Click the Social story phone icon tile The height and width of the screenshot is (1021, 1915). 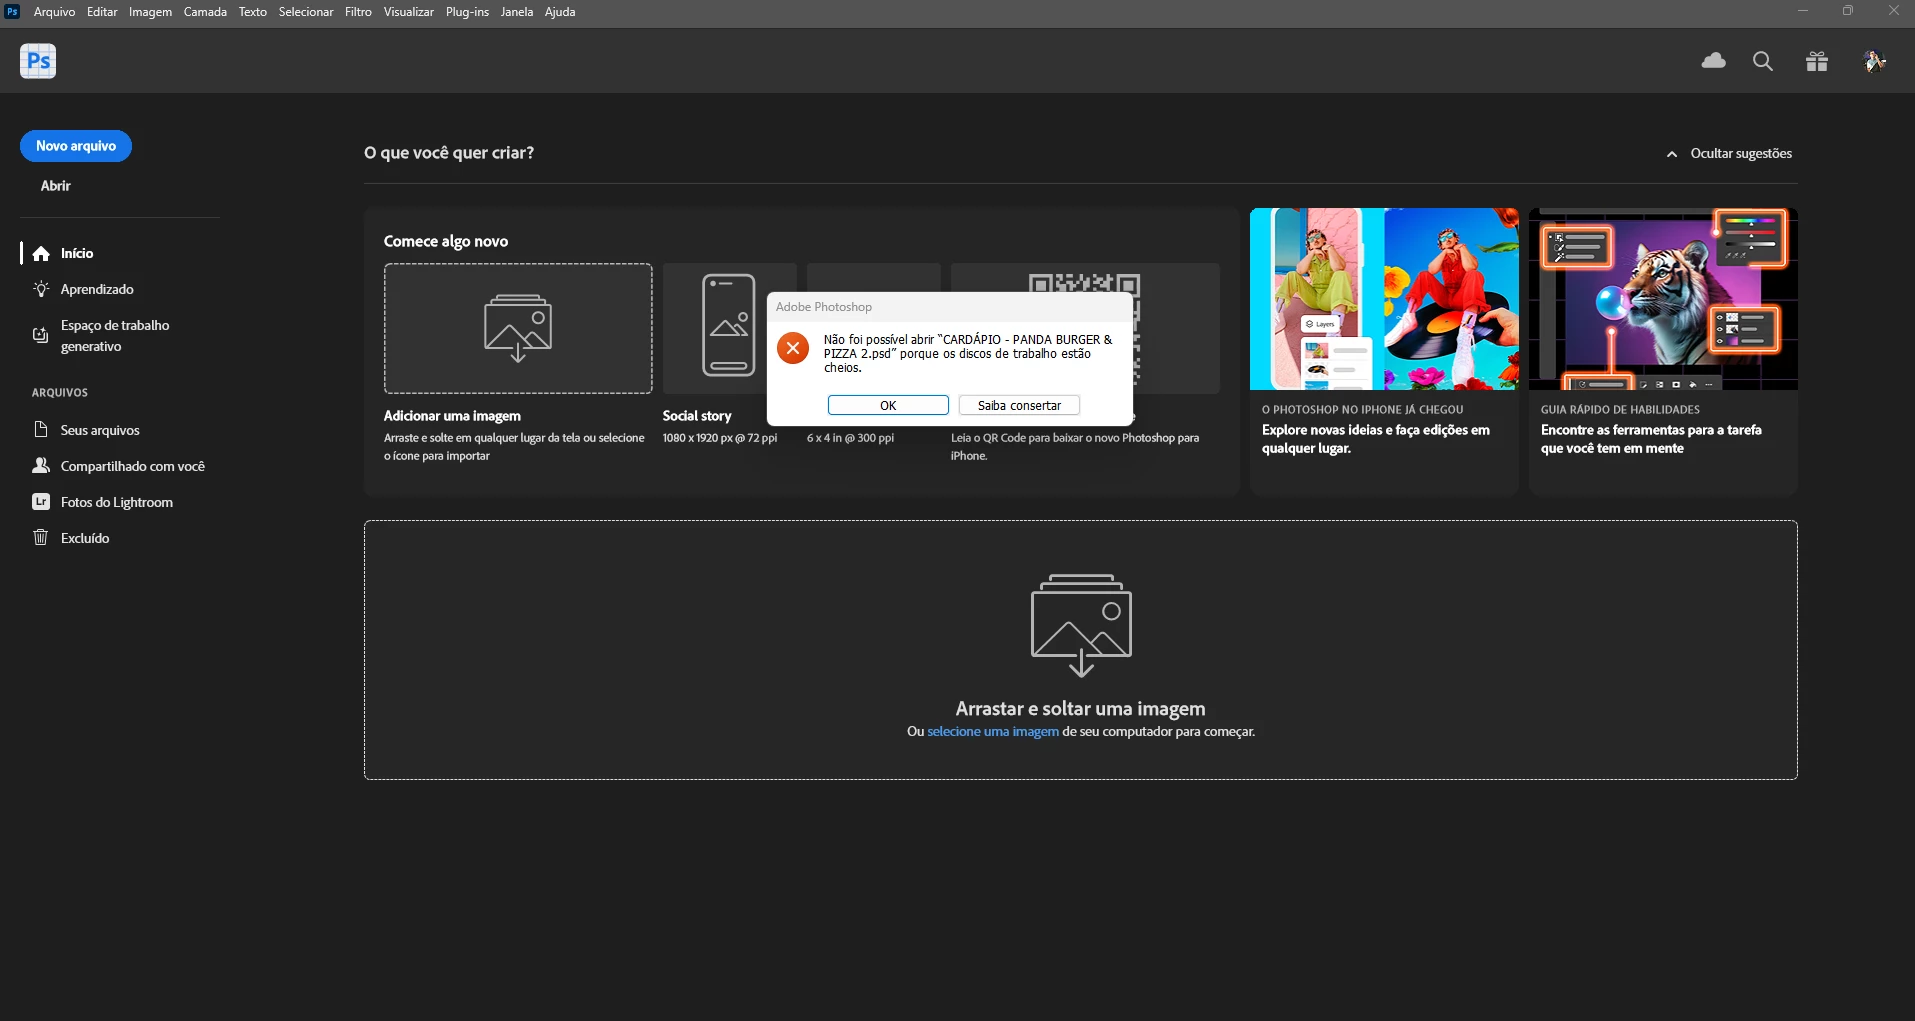tap(729, 326)
